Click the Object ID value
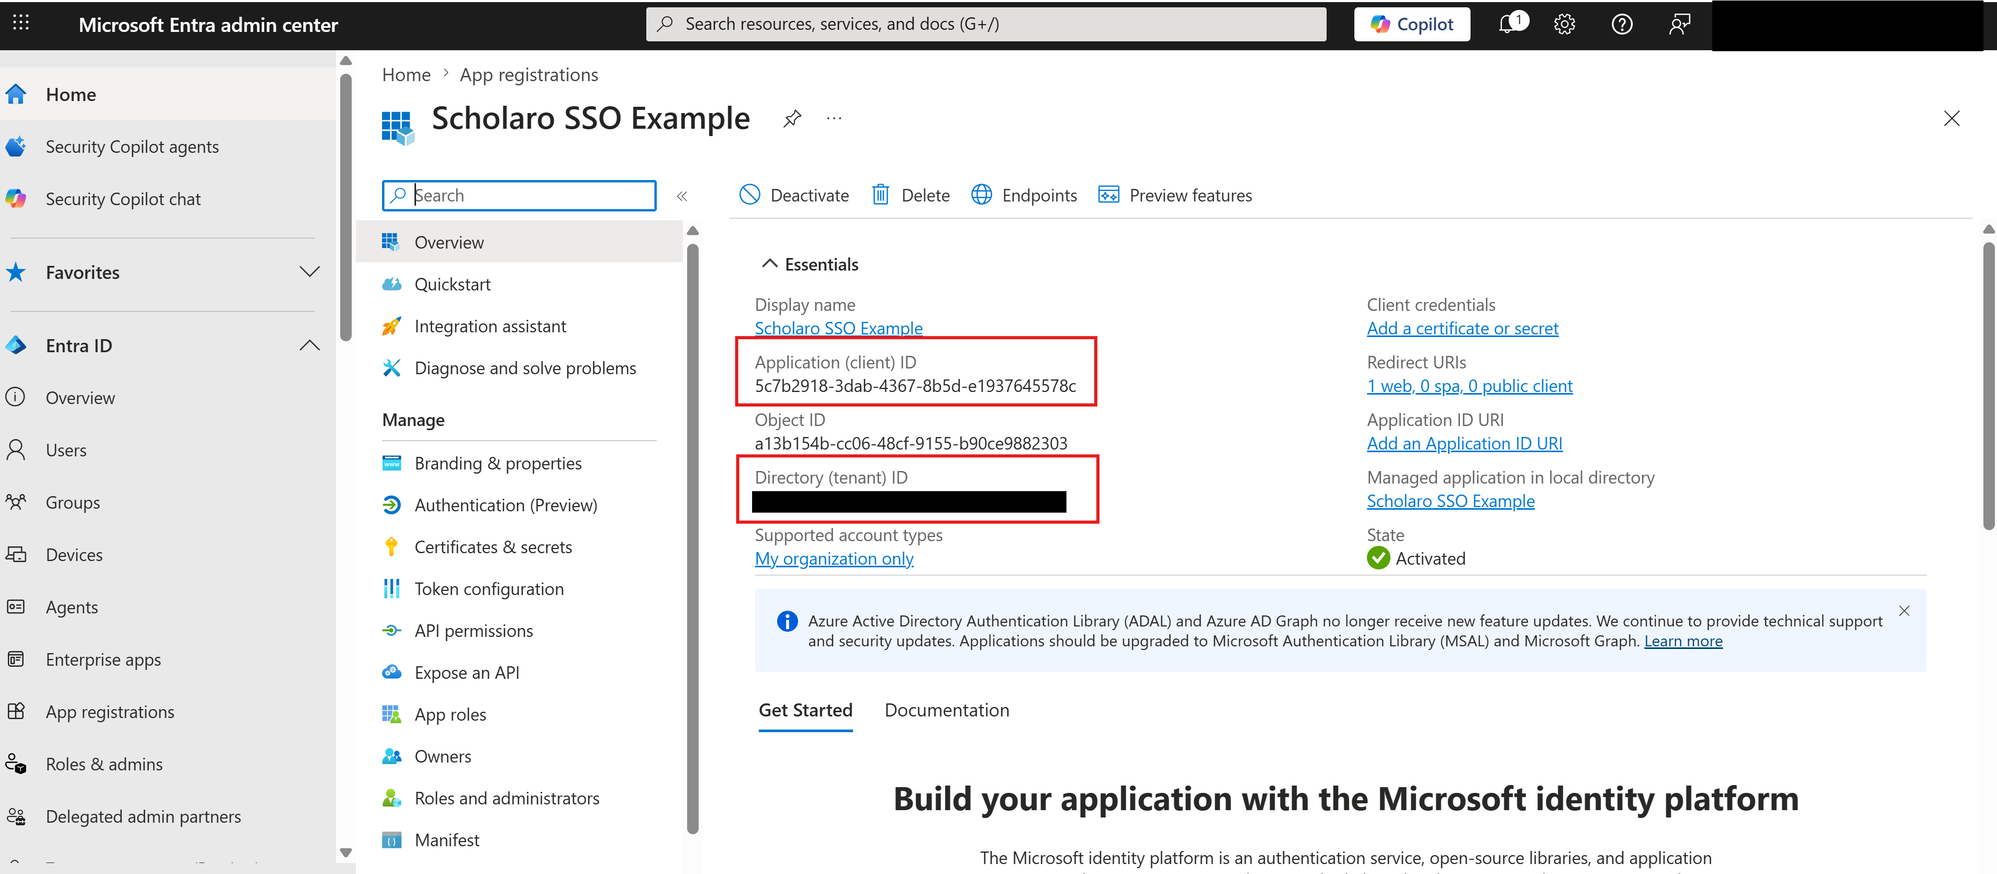 911,444
